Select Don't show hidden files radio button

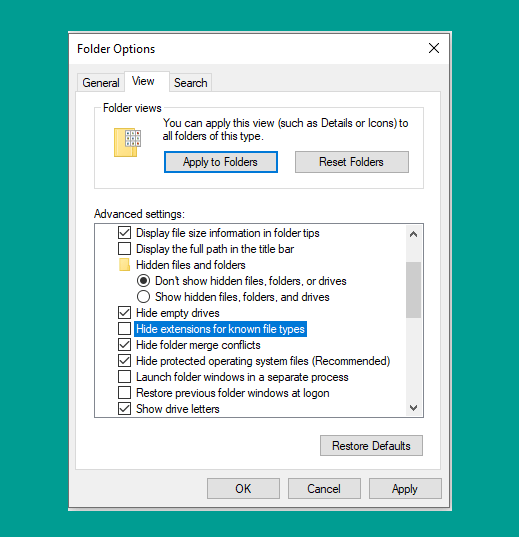tap(143, 280)
